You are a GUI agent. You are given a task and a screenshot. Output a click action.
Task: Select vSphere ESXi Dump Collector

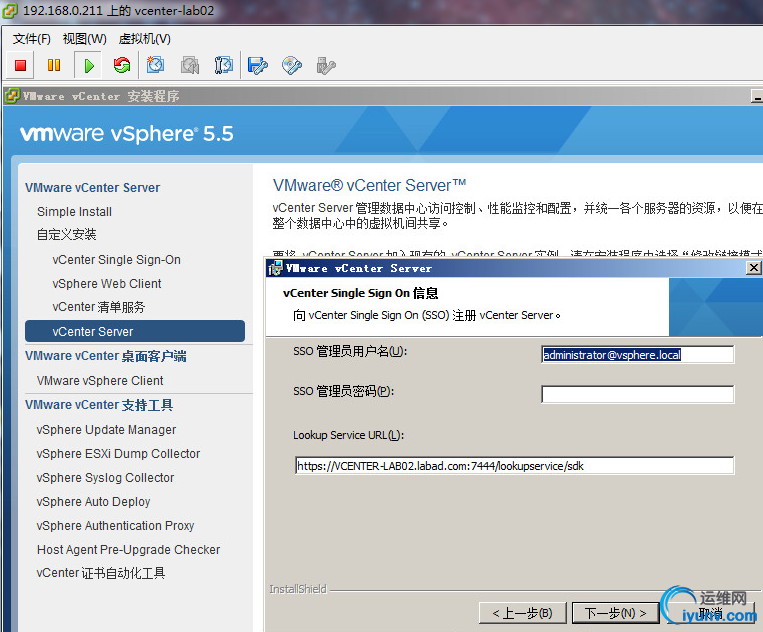pos(118,453)
